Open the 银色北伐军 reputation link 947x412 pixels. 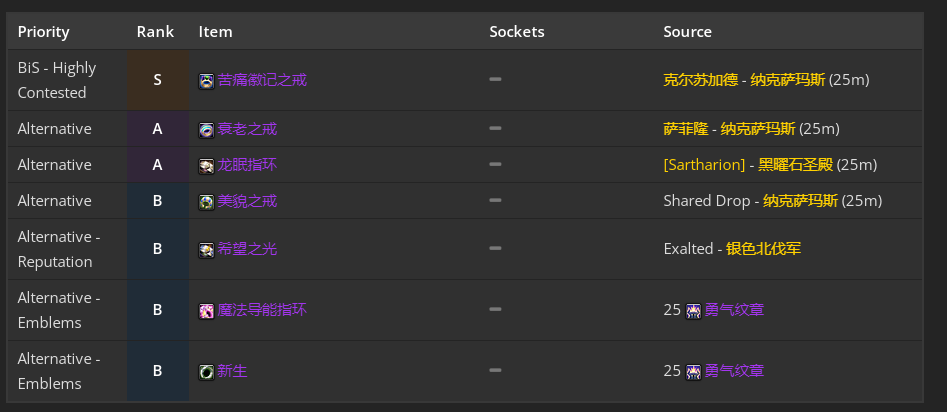click(x=763, y=249)
